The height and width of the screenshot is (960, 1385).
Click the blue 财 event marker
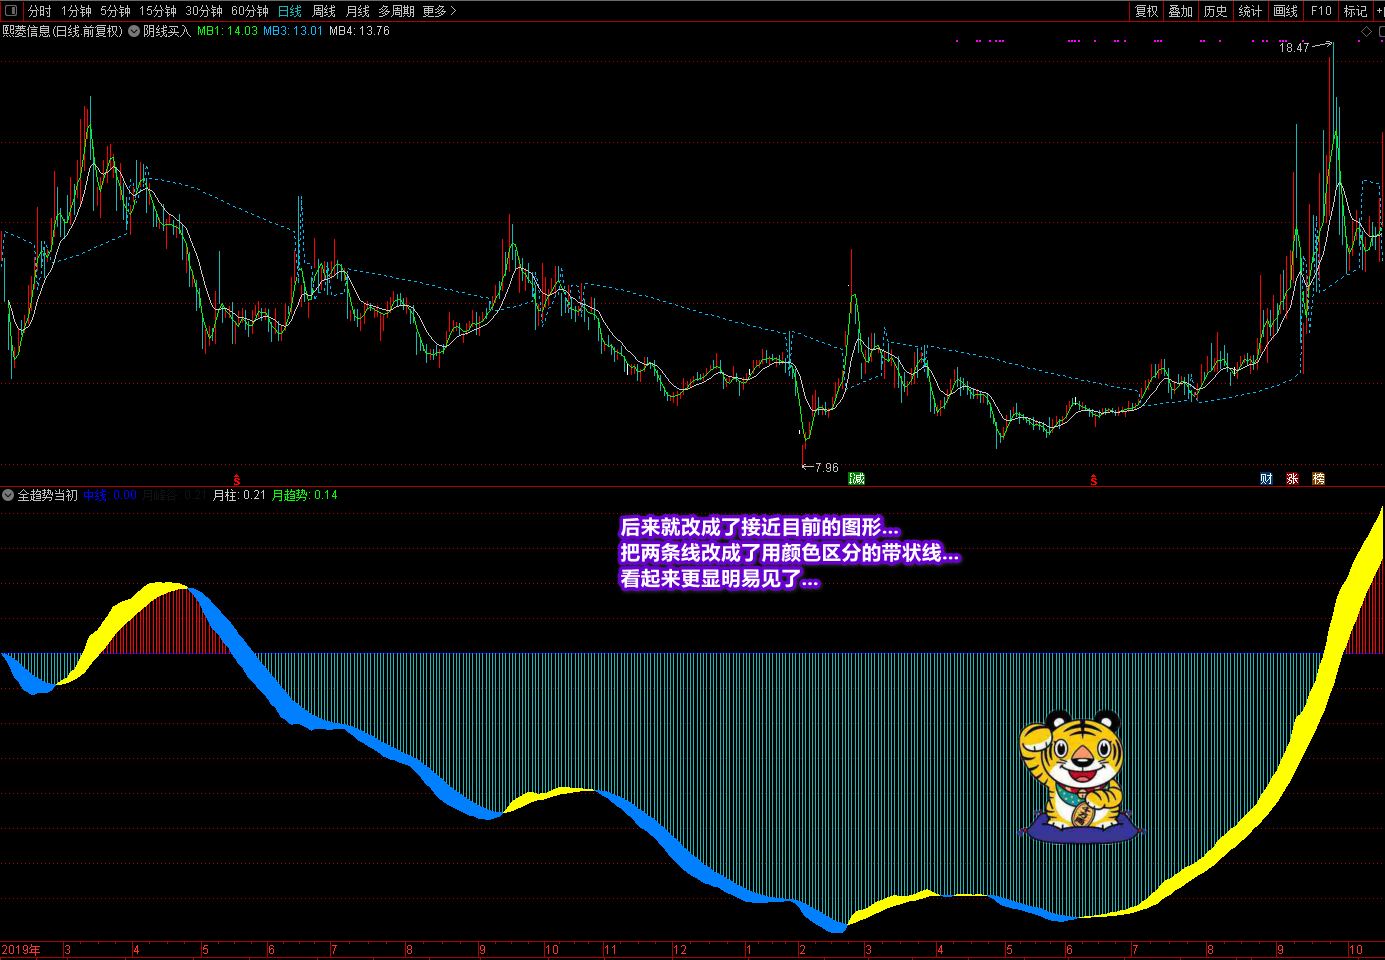pyautogui.click(x=1266, y=479)
